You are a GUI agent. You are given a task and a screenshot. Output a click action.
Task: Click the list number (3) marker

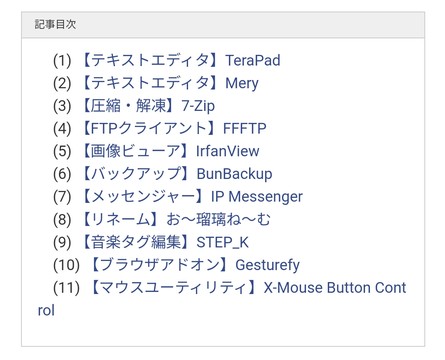coord(62,106)
